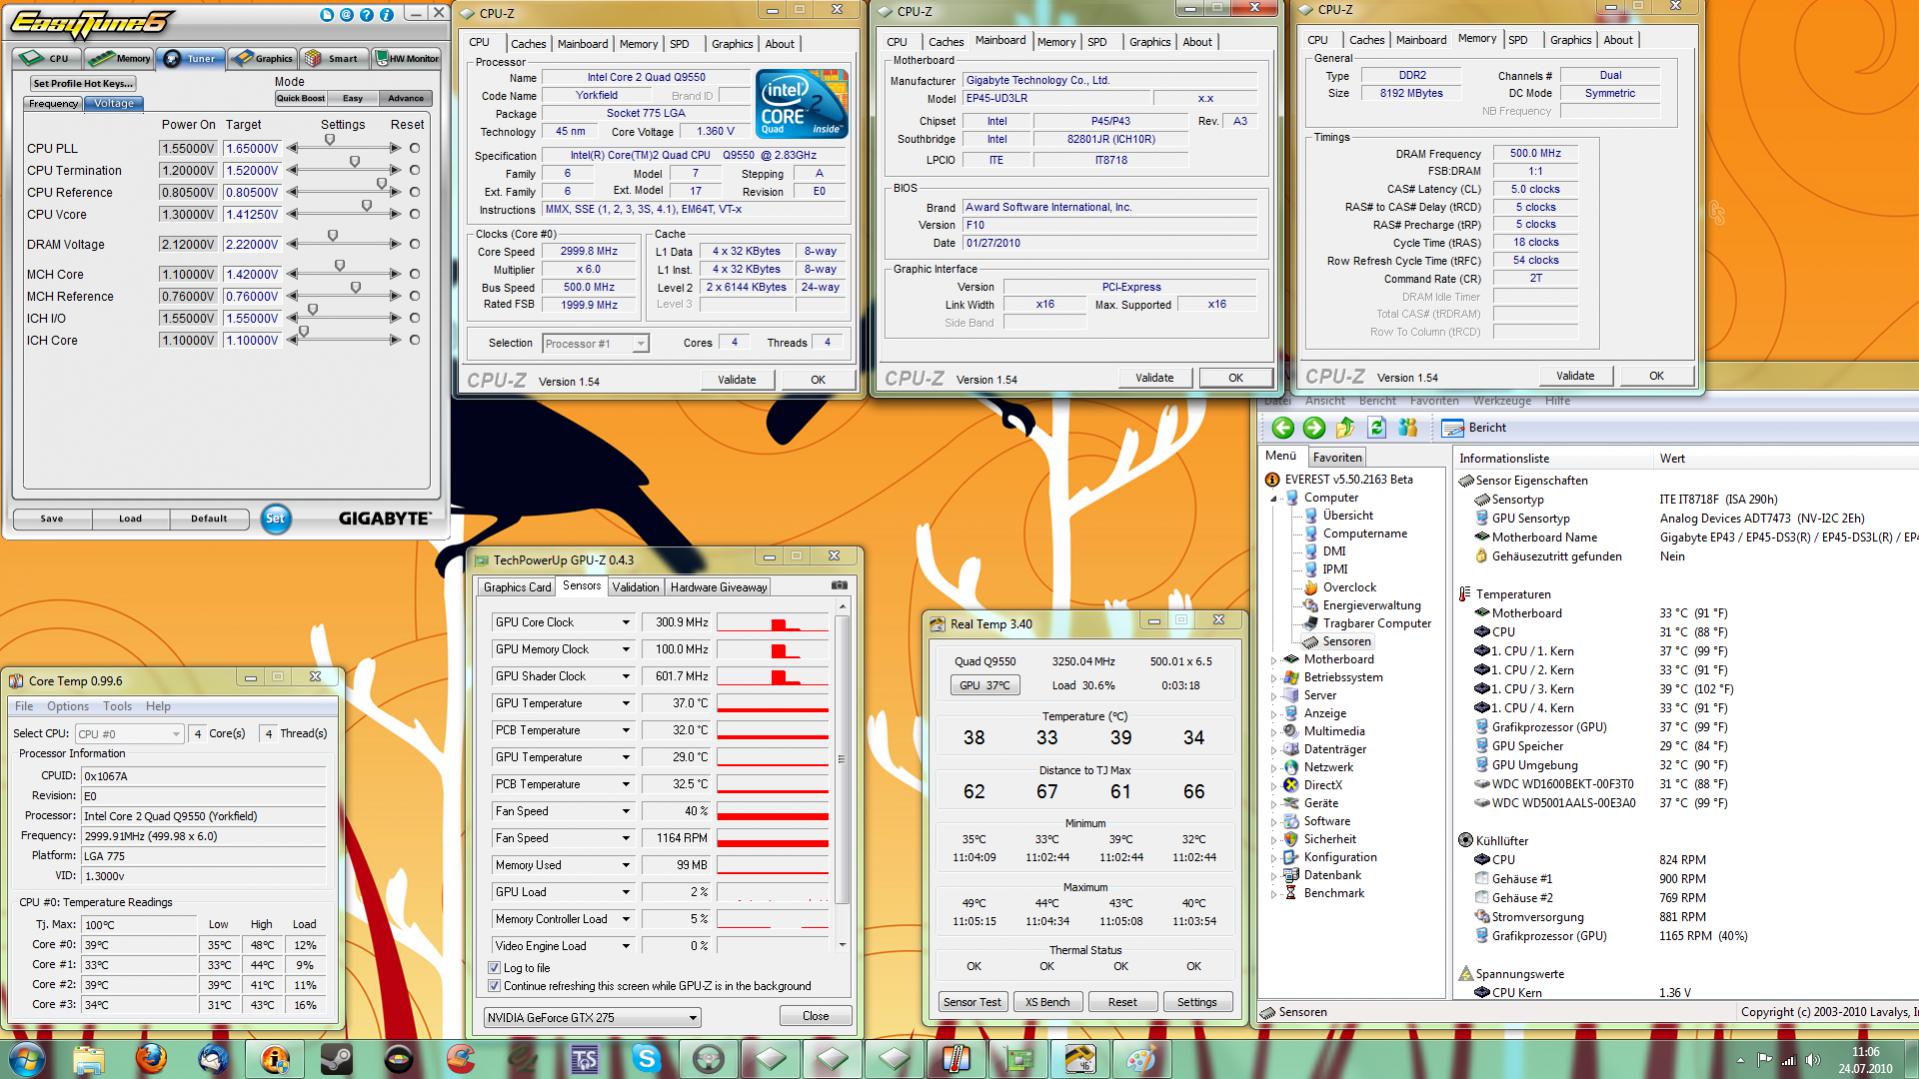Image resolution: width=1919 pixels, height=1079 pixels.
Task: Click XS Bench in Real Temp
Action: coord(1047,1002)
